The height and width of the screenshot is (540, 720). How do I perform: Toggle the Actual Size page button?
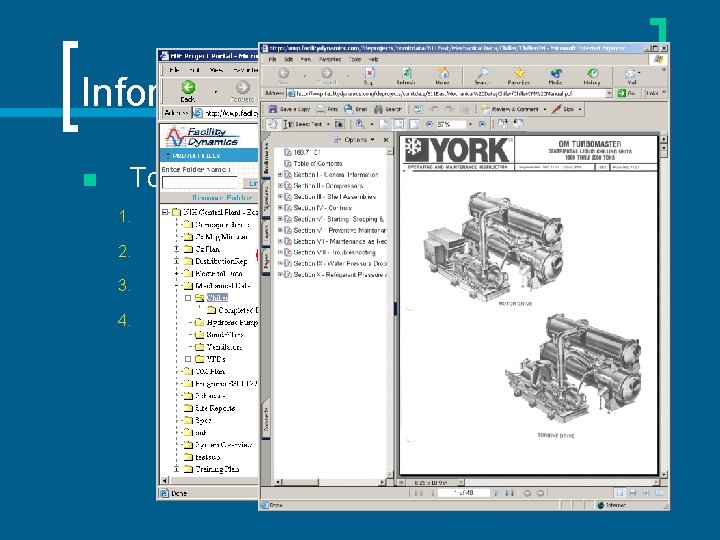(383, 124)
